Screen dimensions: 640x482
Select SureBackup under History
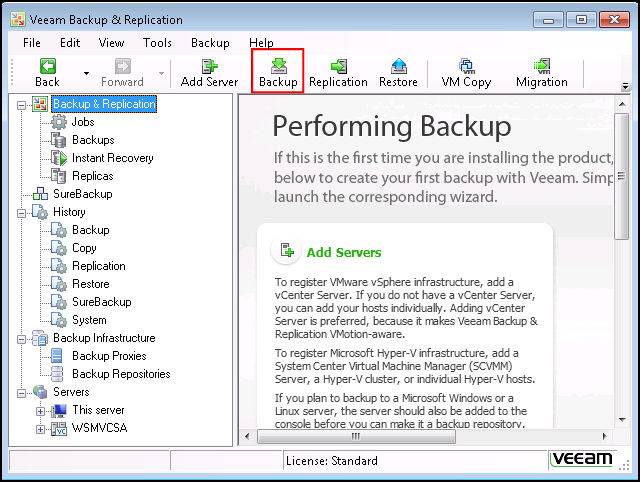click(102, 302)
